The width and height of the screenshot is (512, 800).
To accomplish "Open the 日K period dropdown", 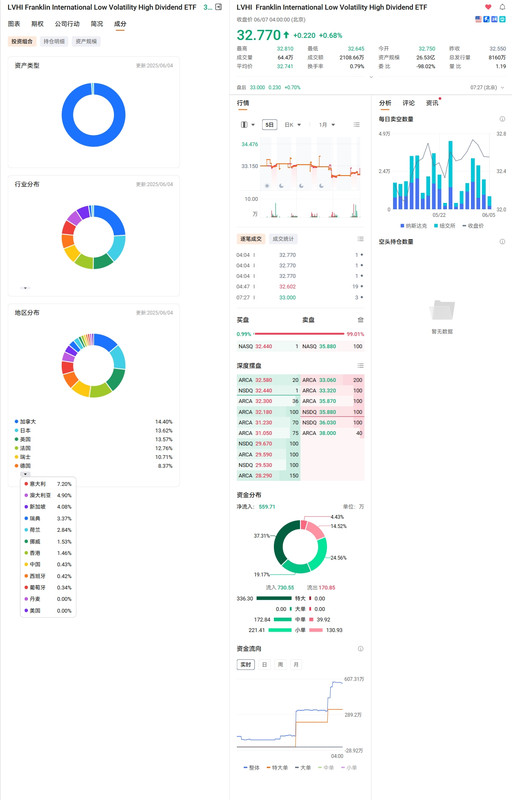I will tap(292, 124).
